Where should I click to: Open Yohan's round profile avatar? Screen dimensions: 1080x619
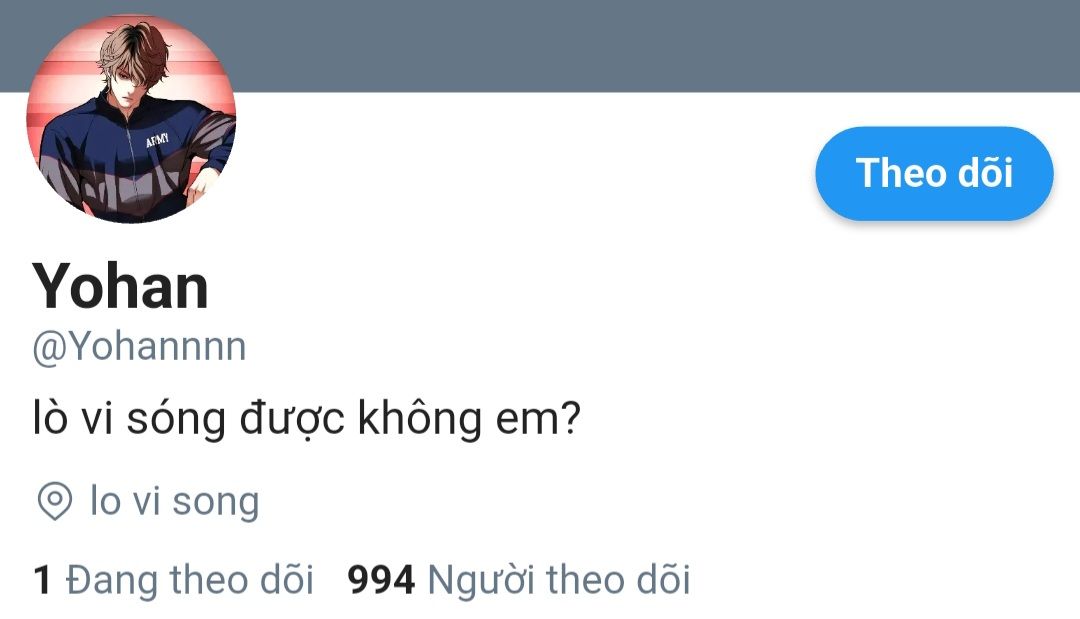coord(131,118)
